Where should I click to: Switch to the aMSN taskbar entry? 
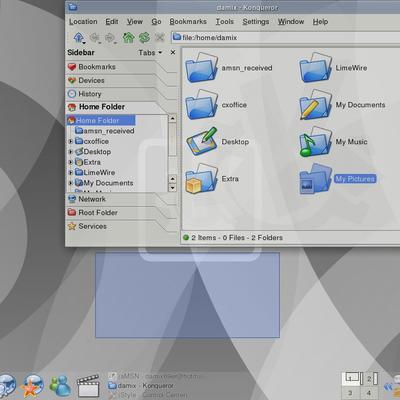156,376
